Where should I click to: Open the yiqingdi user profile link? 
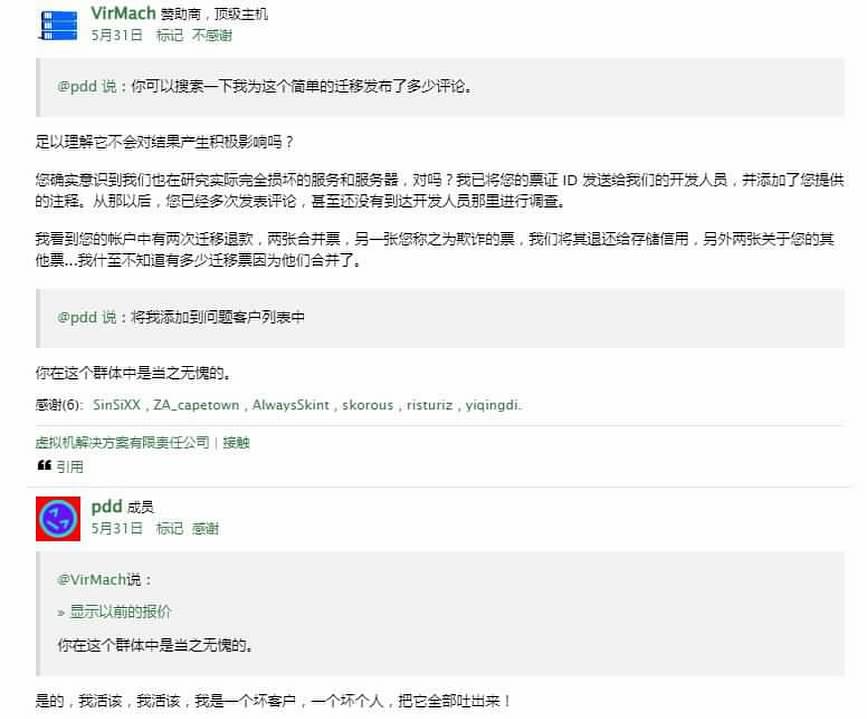coord(492,405)
